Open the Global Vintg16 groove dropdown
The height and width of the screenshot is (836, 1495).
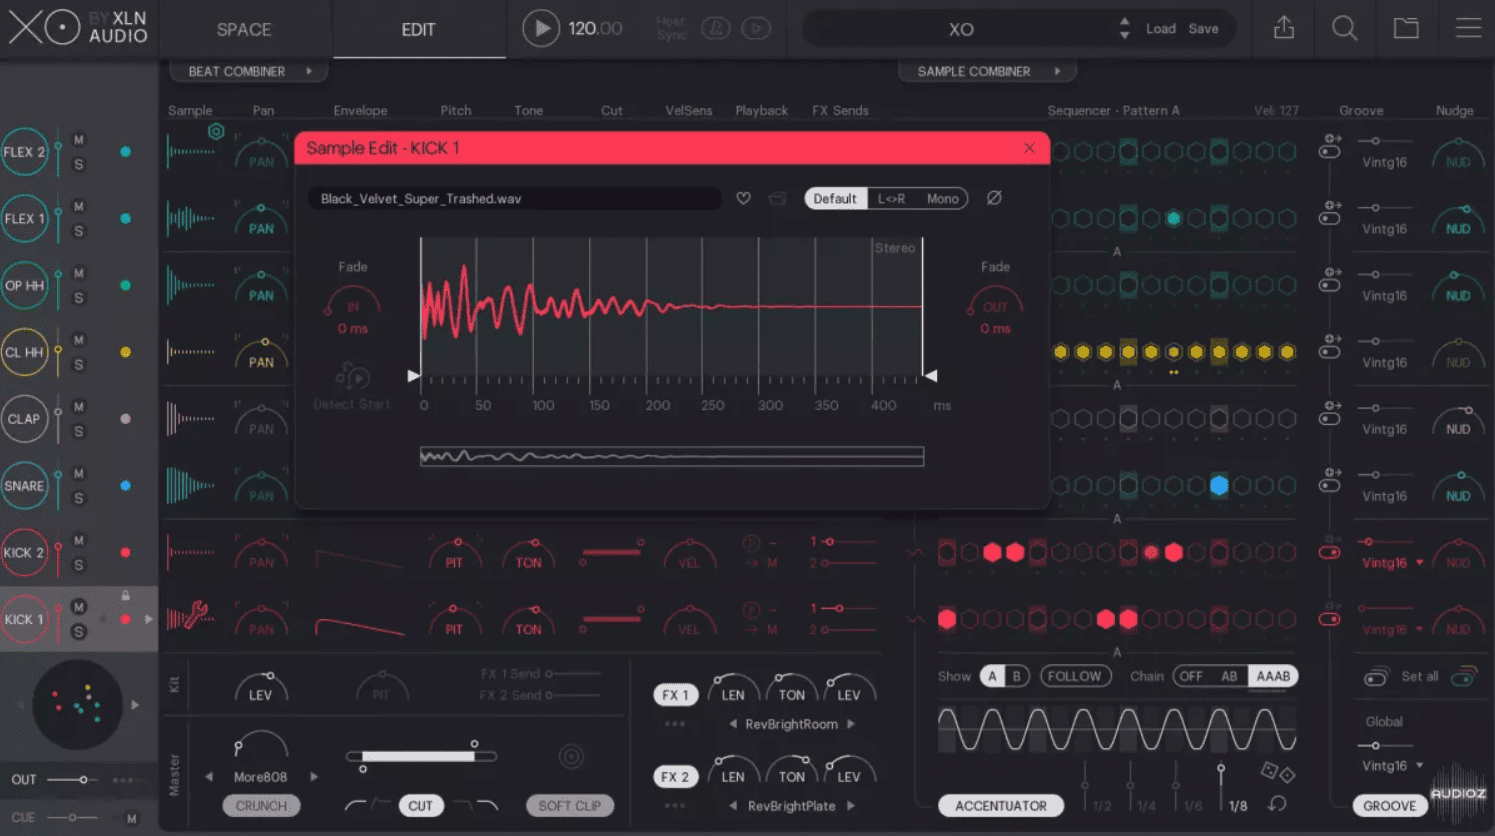tap(1392, 766)
